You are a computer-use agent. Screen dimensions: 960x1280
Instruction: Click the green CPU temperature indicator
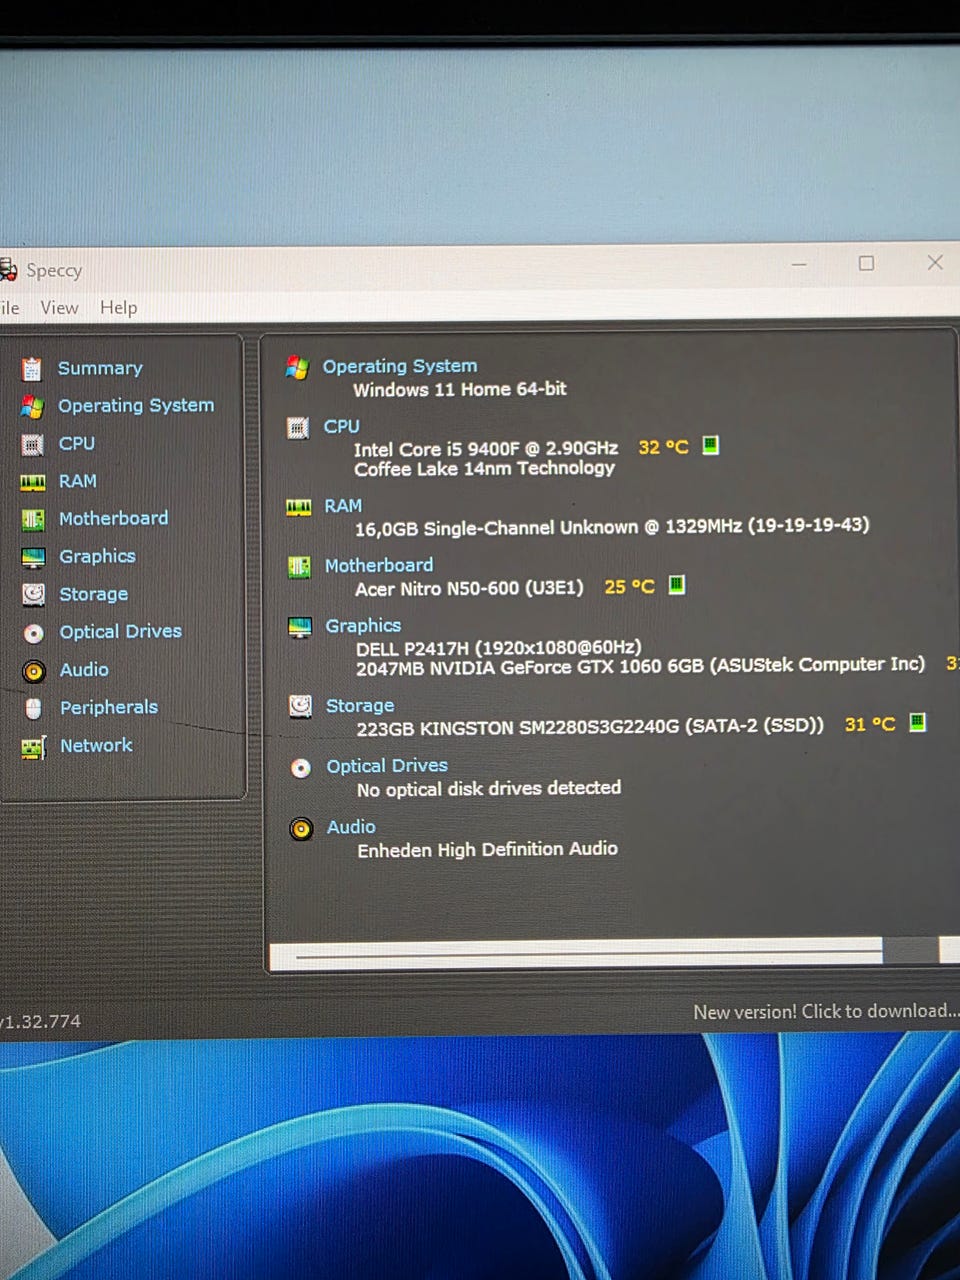pos(710,445)
